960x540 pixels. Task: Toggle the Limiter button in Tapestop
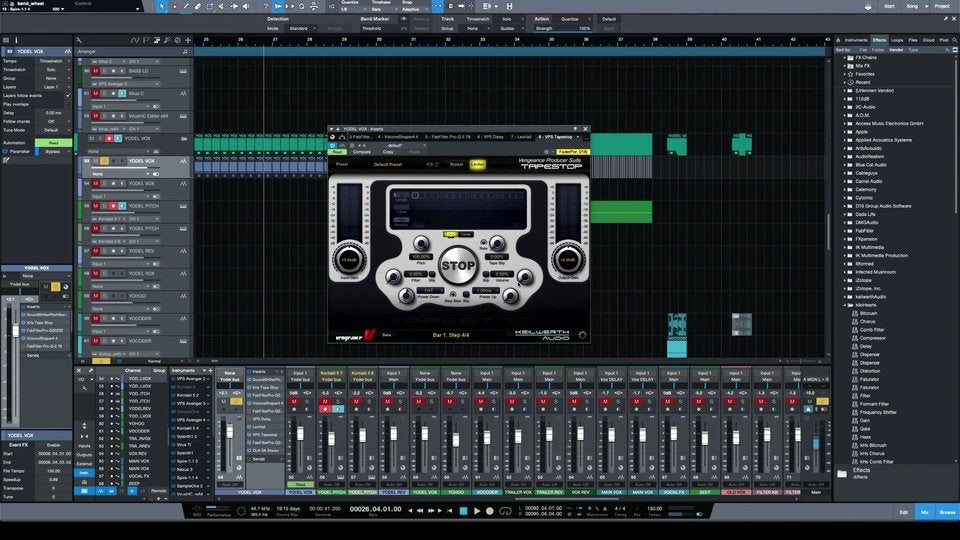[478, 164]
